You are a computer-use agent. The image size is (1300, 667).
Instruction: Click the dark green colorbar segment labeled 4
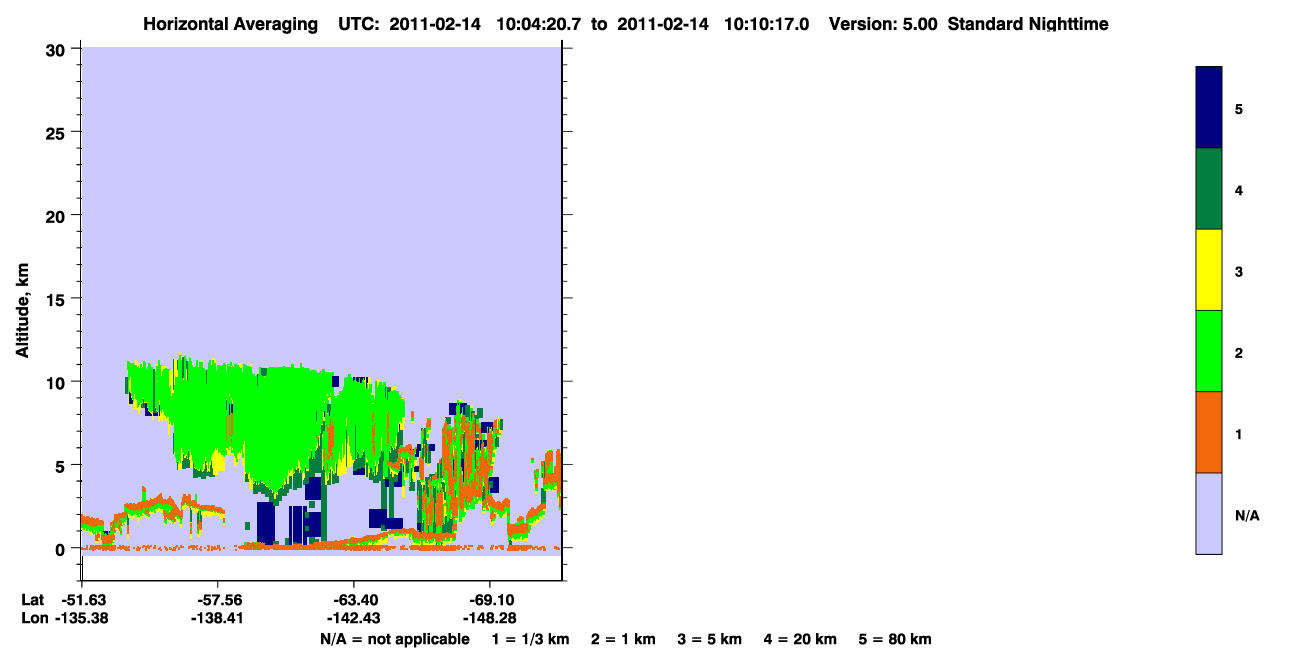[x=1209, y=189]
